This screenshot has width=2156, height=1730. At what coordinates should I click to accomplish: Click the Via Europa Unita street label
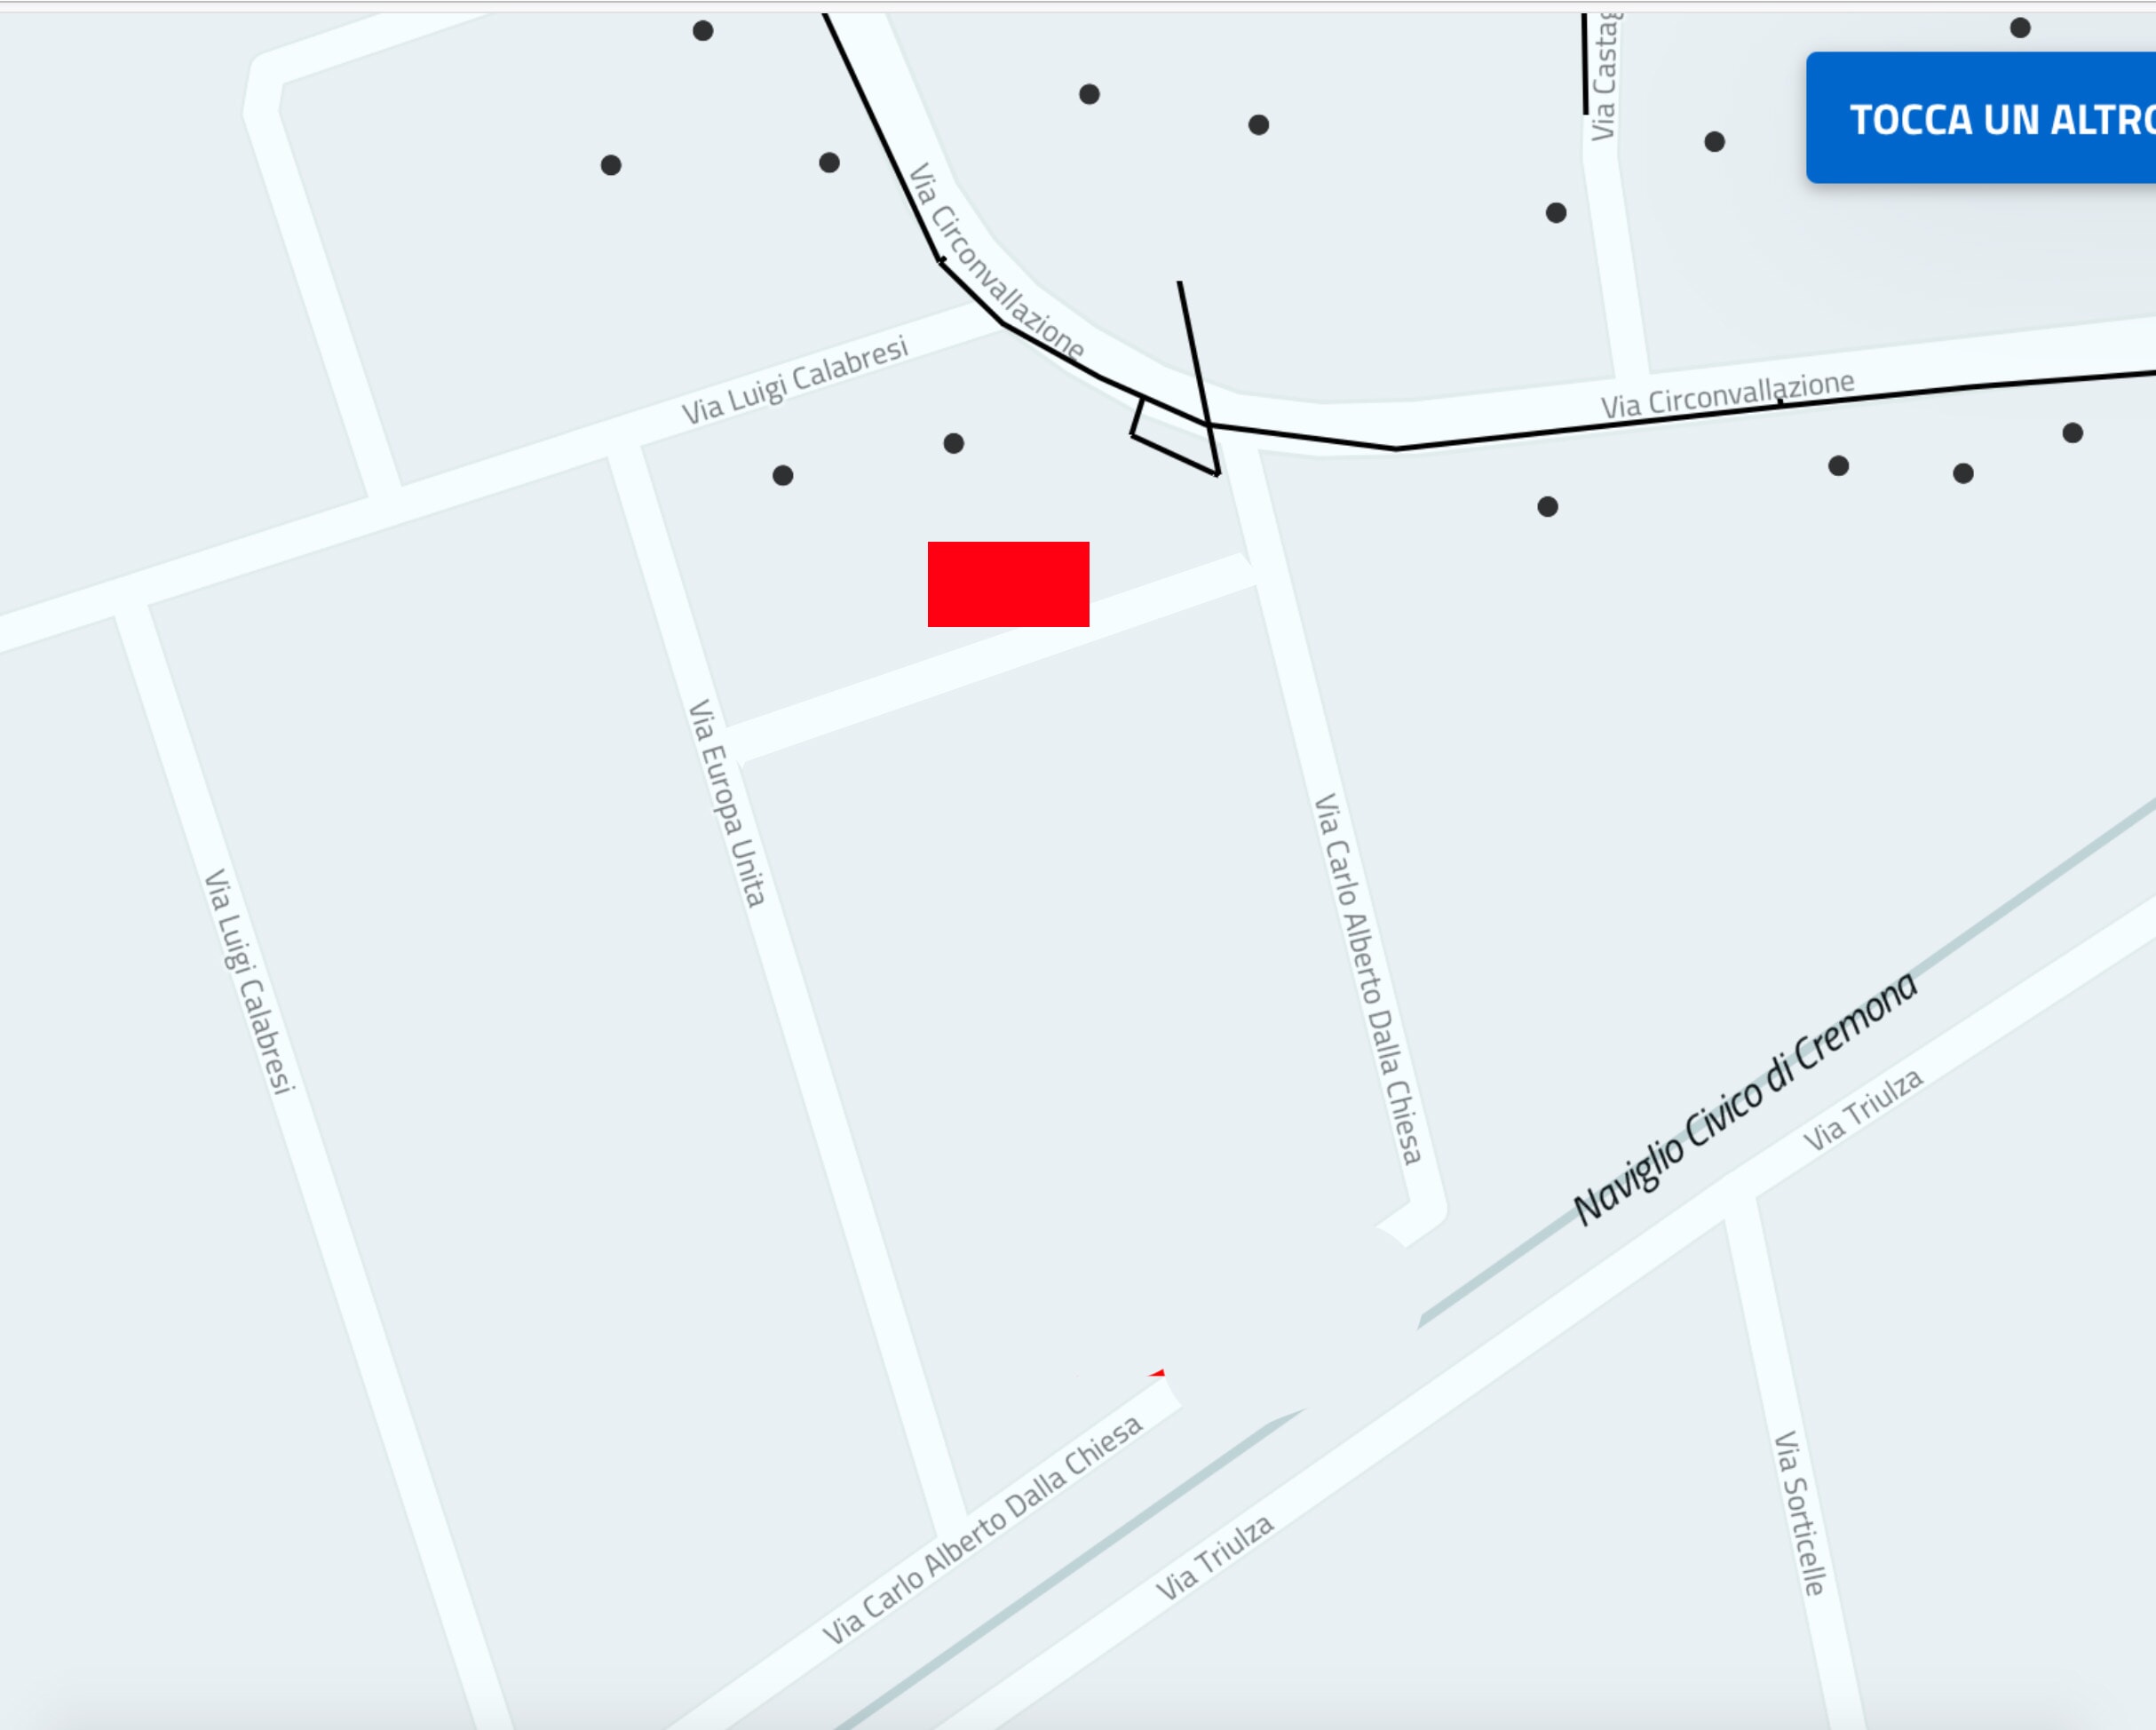727,803
